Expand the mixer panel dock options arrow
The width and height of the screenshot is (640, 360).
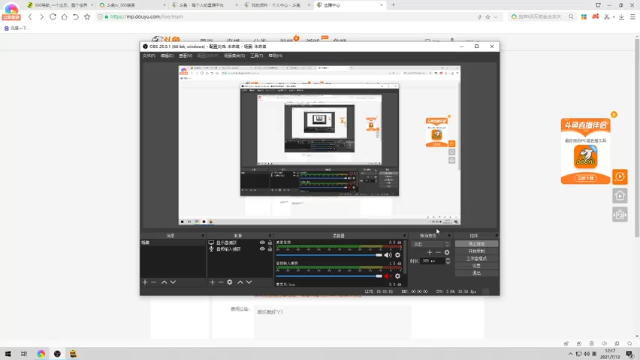pos(404,236)
